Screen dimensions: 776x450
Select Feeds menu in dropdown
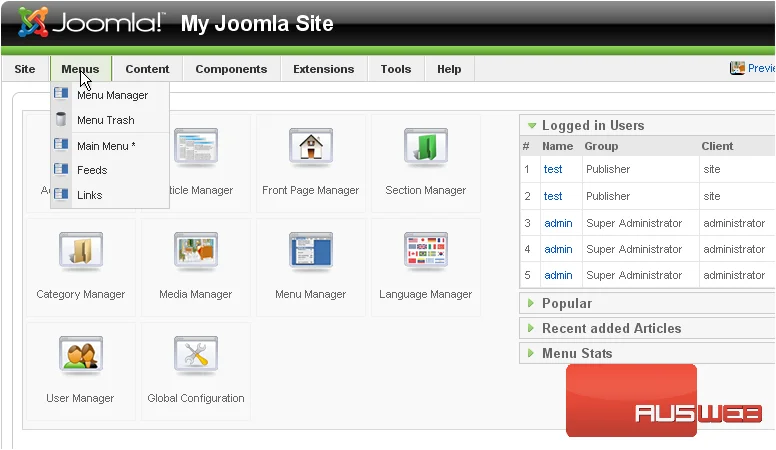point(92,170)
